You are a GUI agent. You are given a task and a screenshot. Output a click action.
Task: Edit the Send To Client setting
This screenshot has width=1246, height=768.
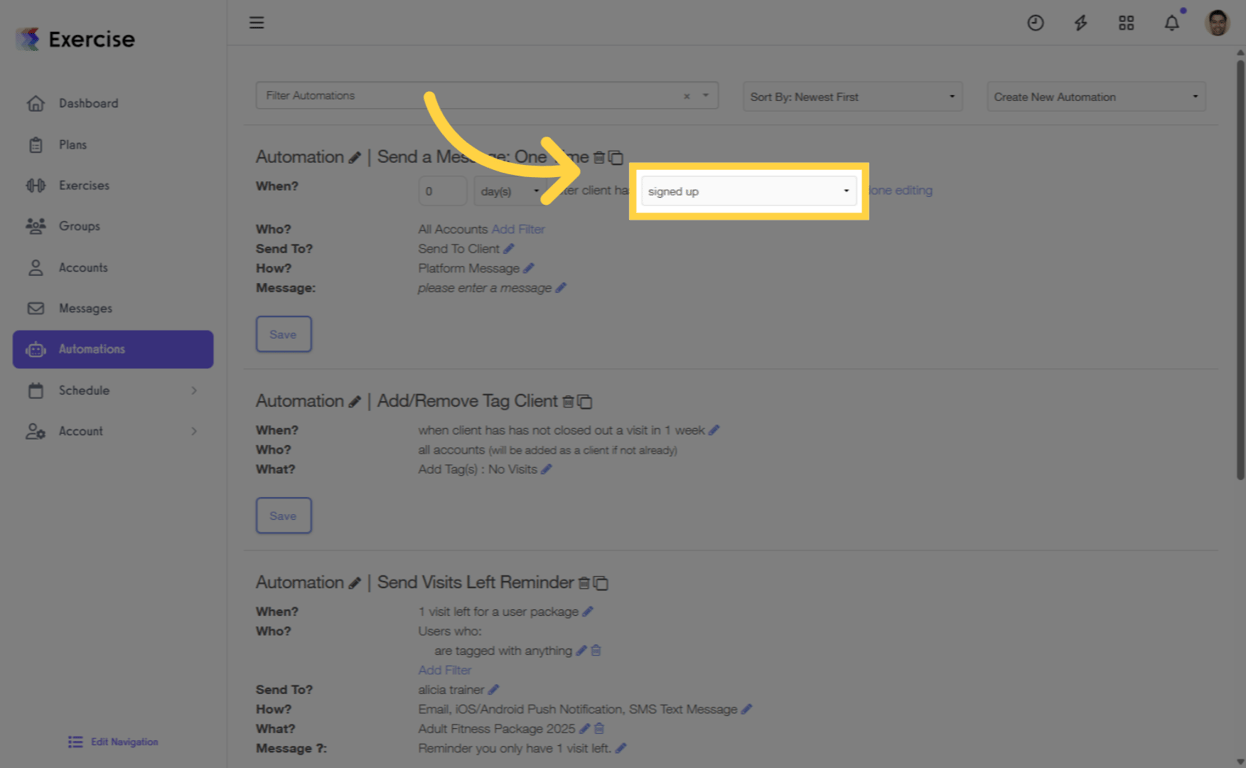(509, 249)
